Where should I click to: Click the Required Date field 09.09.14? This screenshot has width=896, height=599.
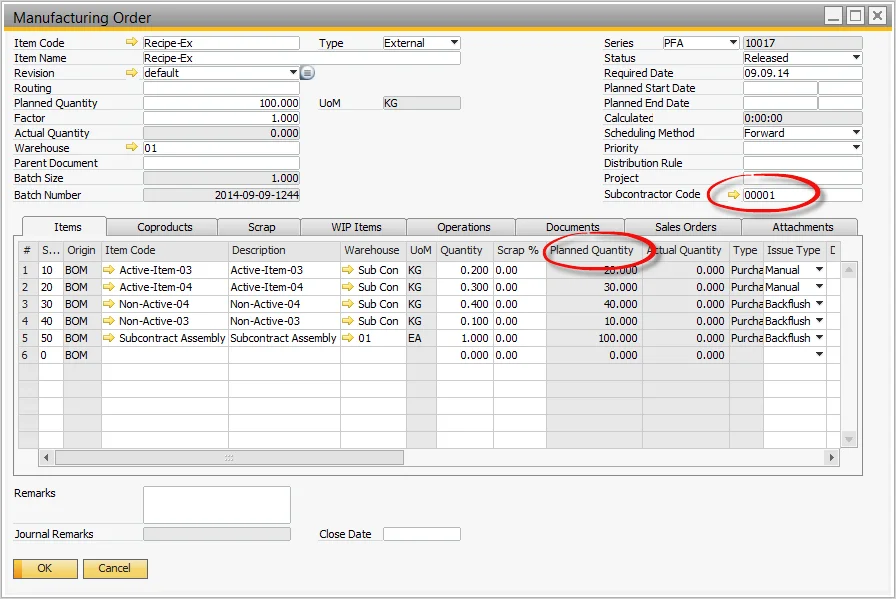point(802,73)
